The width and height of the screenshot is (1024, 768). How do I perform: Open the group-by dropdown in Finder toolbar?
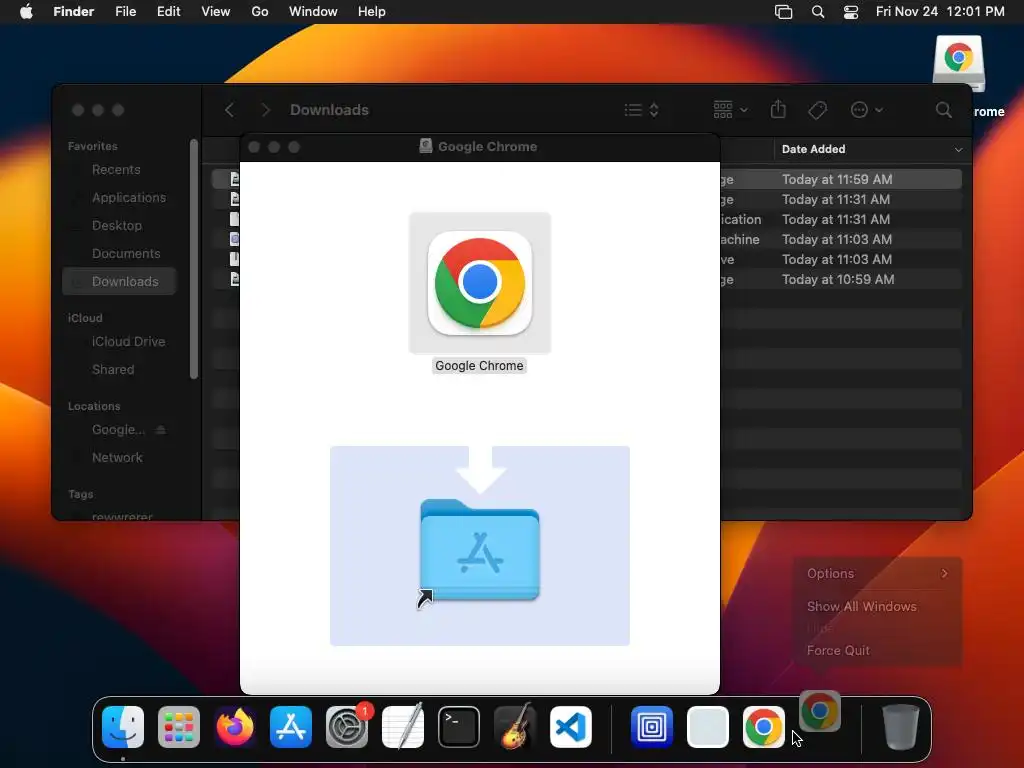click(730, 110)
